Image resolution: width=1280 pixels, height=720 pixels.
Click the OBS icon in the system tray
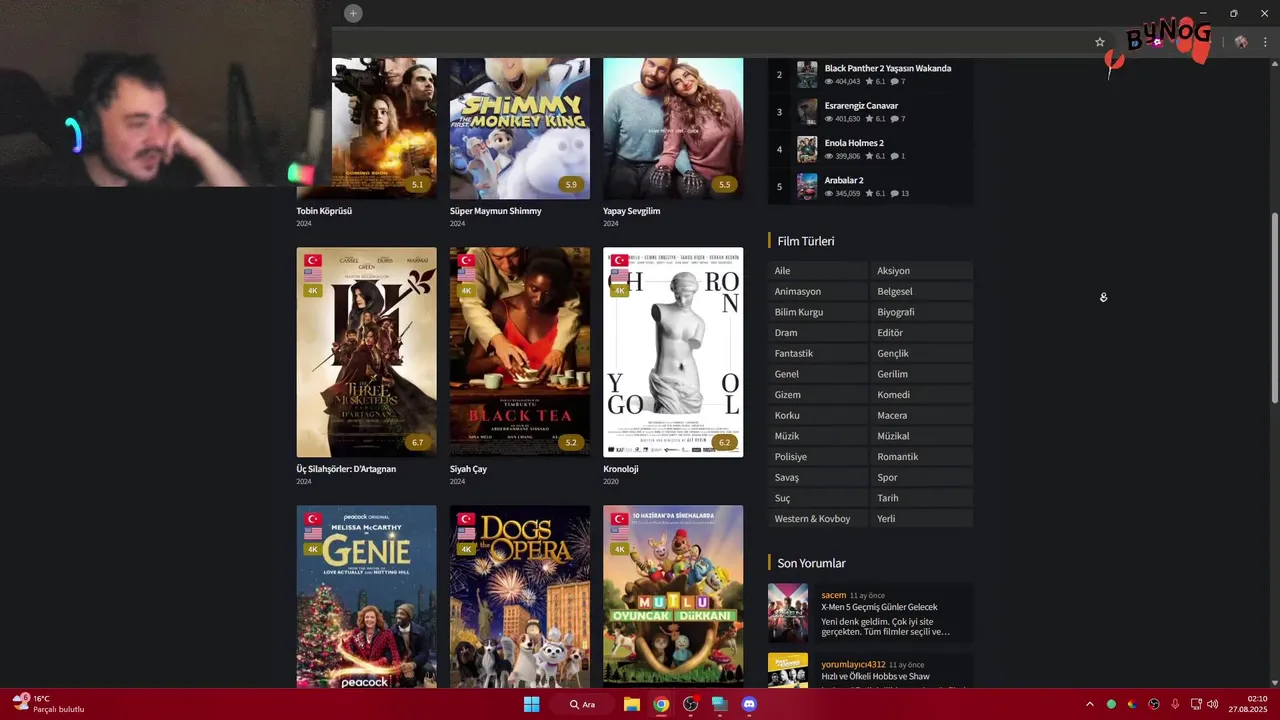(1154, 704)
